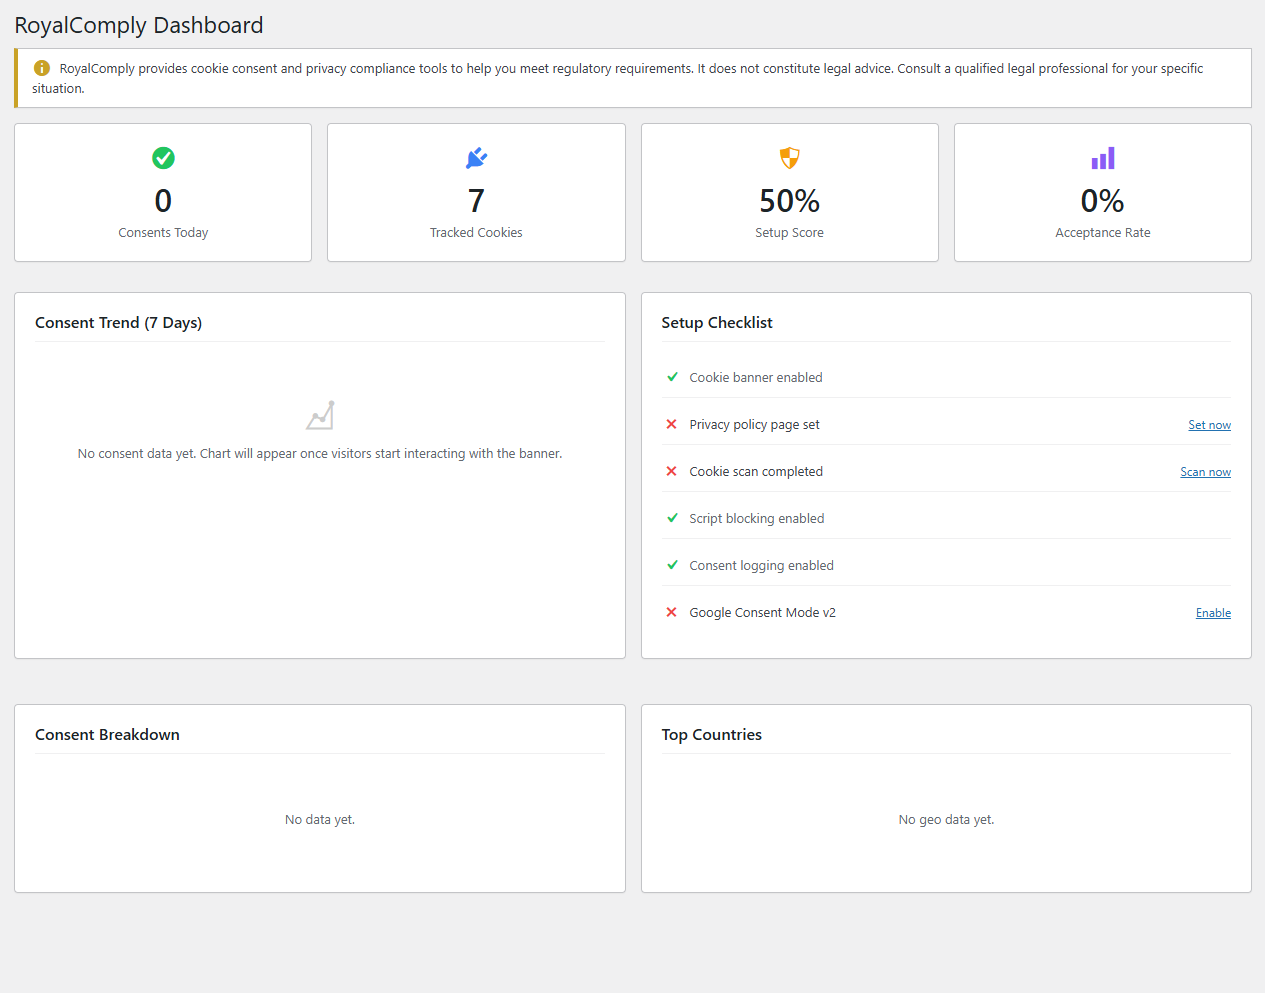Click the Tracked Cookies label
The width and height of the screenshot is (1265, 993).
tap(476, 232)
